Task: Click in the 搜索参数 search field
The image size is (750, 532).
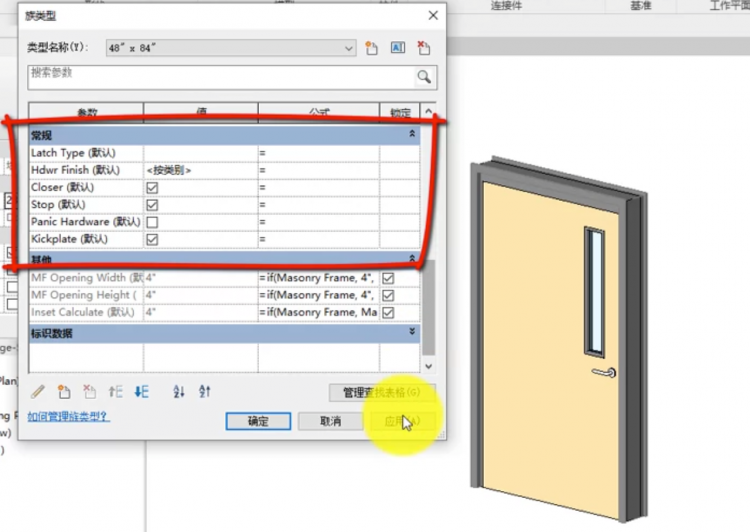Action: tap(220, 76)
